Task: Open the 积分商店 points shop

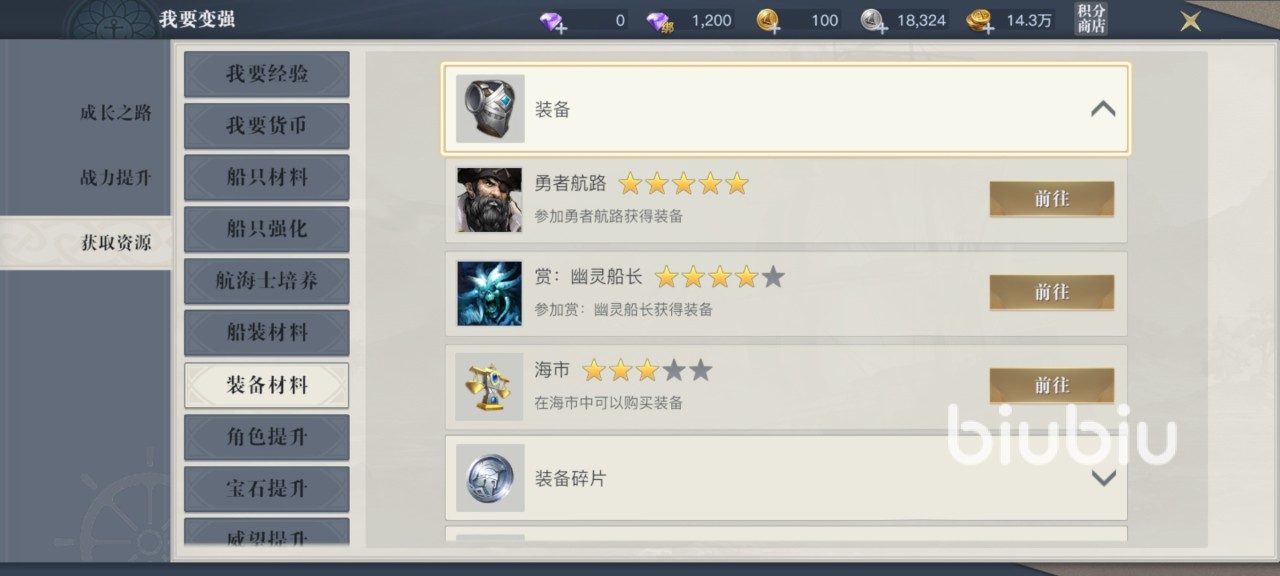Action: tap(1091, 19)
